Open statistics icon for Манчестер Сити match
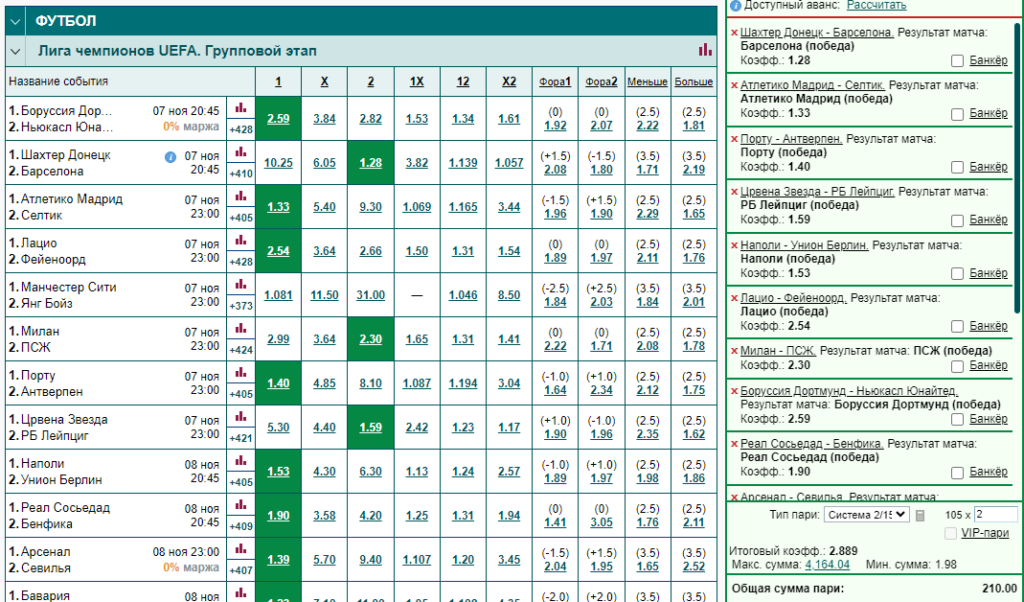Screen dimensions: 1024x602 click(241, 285)
